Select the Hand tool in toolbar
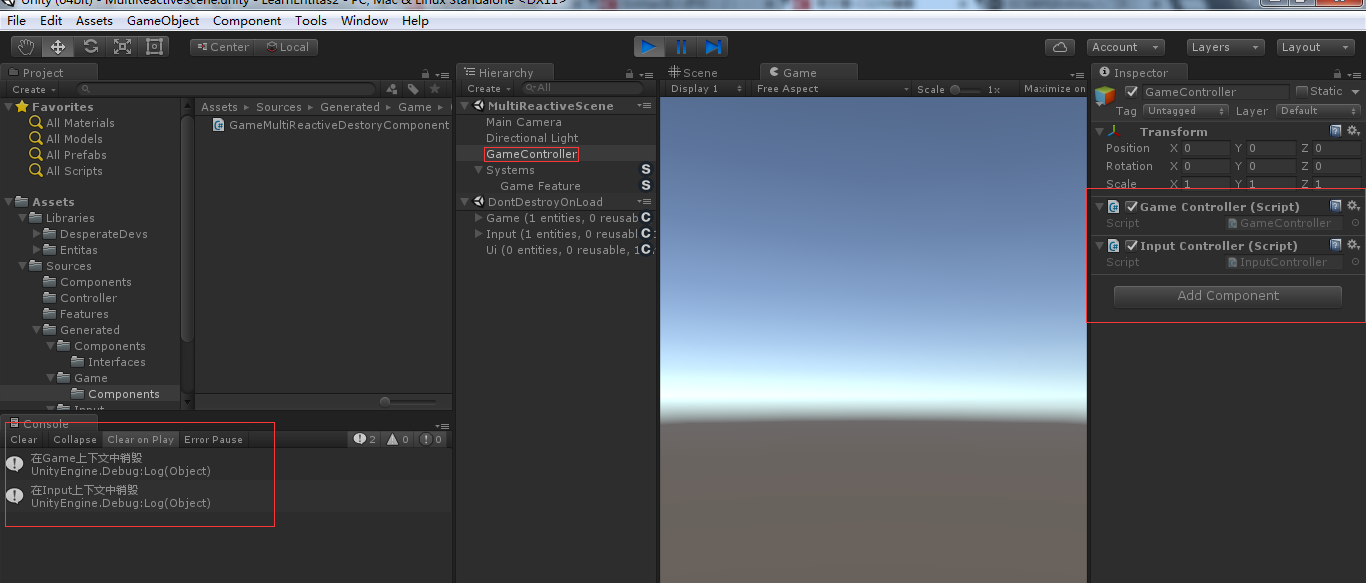Screen dimensions: 1366x583 [26, 46]
